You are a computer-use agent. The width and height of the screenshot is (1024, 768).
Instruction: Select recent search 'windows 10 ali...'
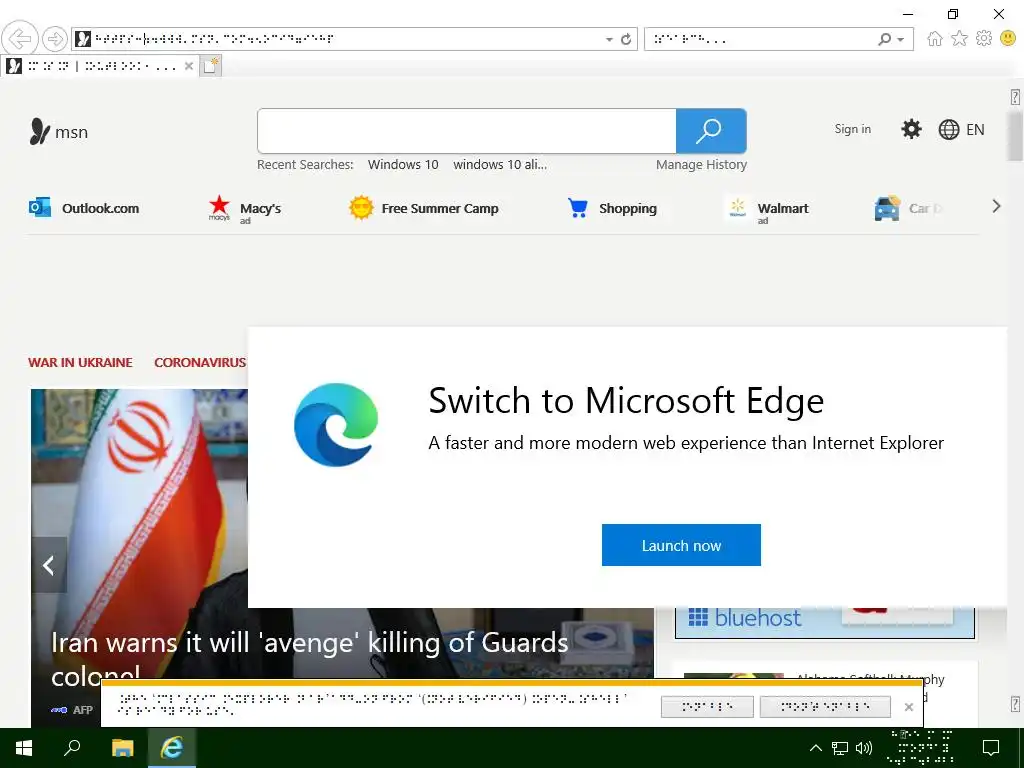(500, 165)
